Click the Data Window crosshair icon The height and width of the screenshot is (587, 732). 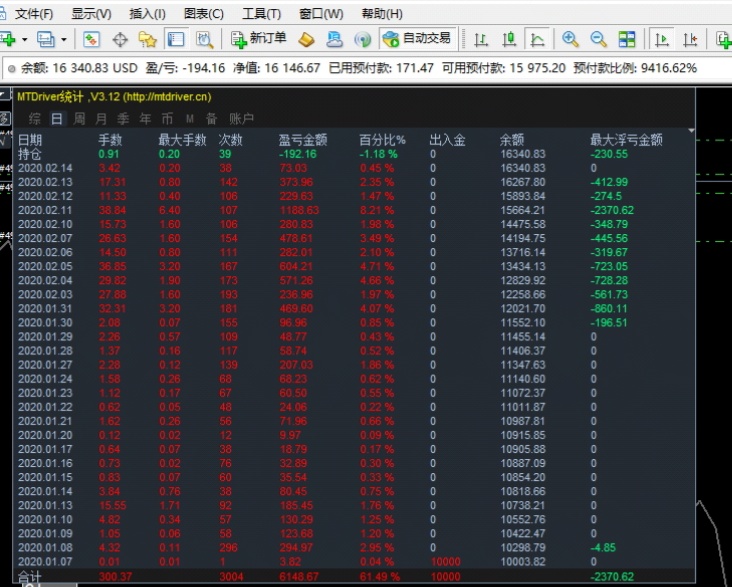[x=120, y=40]
